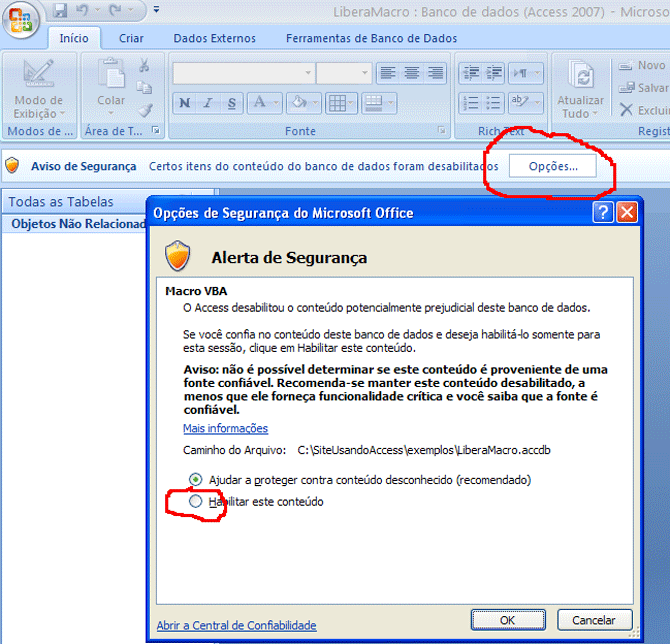This screenshot has width=670, height=644.
Task: Open fill color dropdown arrow
Action: point(316,103)
